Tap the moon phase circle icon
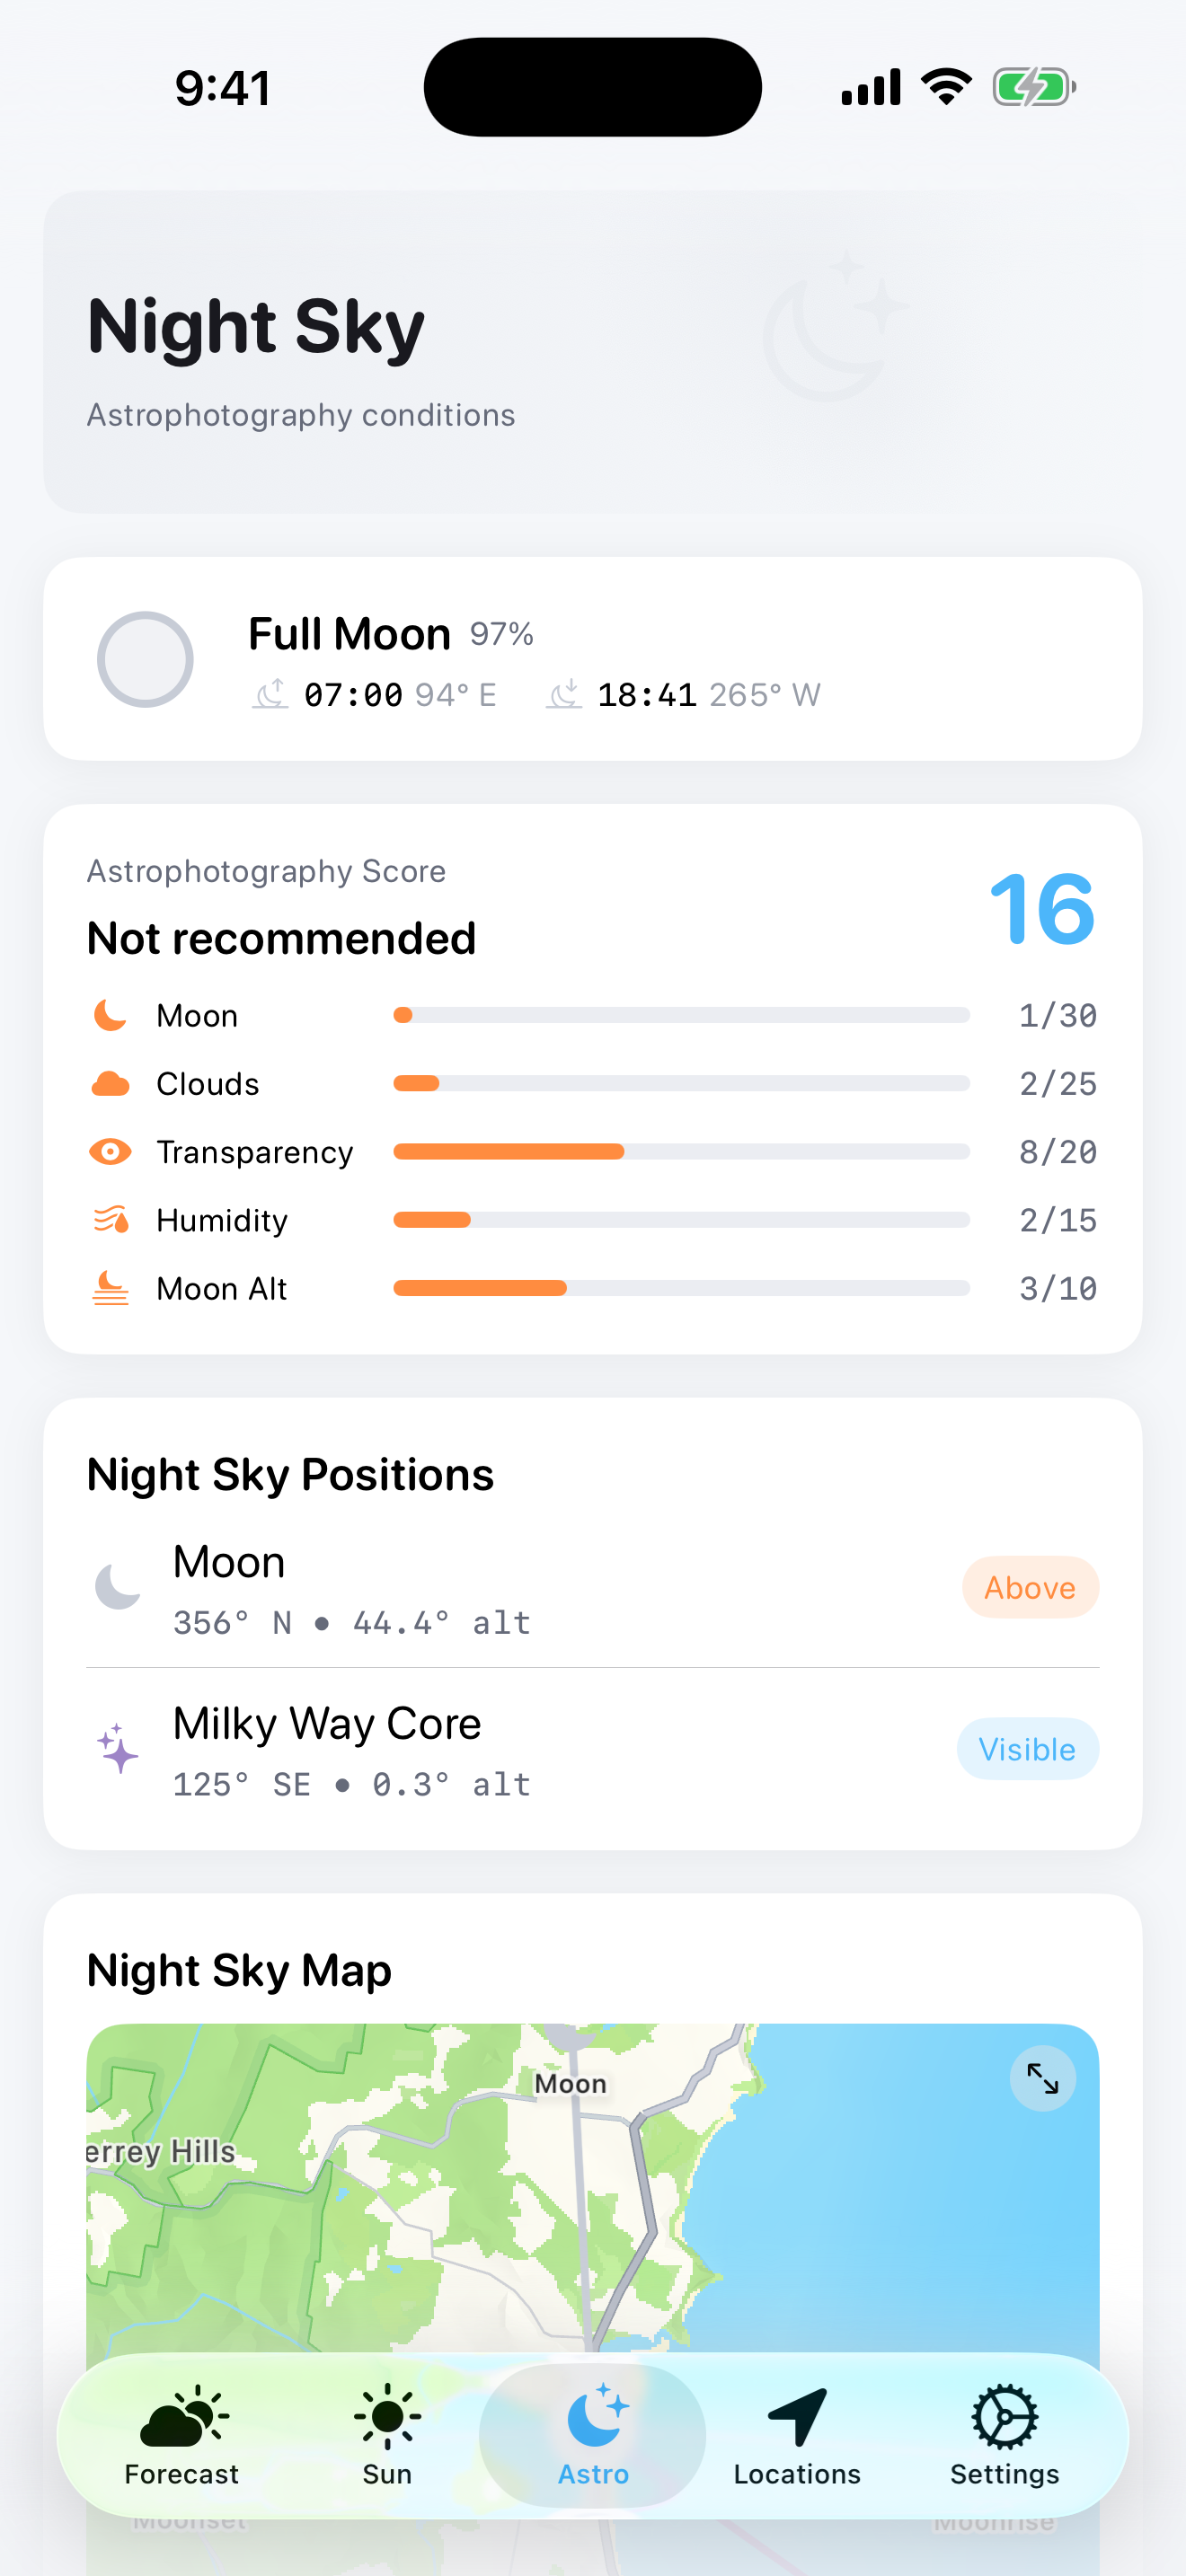Viewport: 1186px width, 2576px height. coord(145,659)
